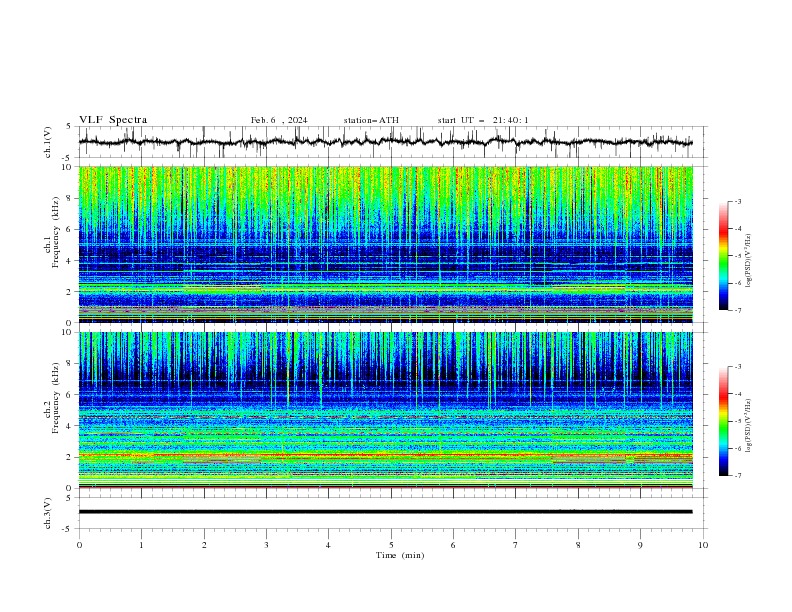The width and height of the screenshot is (792, 612).
Task: Click the 'start UT = 21:40: 1' text
Action: pos(483,120)
